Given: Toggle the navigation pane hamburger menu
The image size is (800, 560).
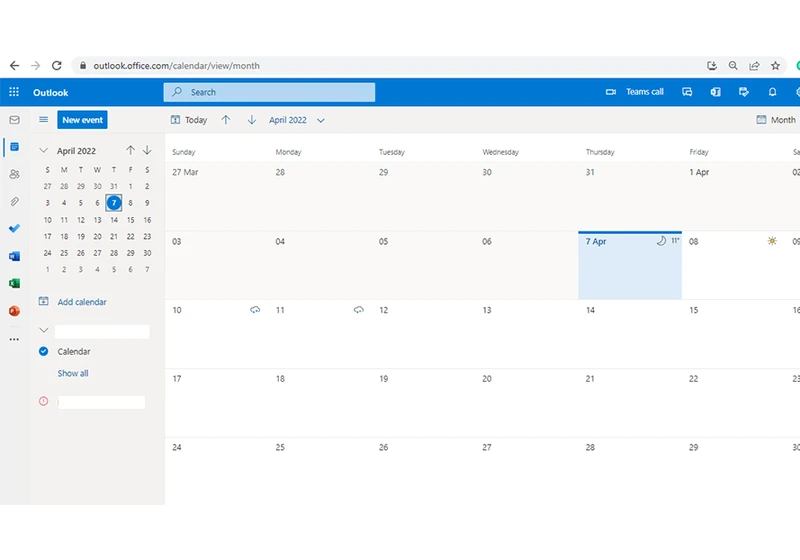Looking at the screenshot, I should coord(43,119).
